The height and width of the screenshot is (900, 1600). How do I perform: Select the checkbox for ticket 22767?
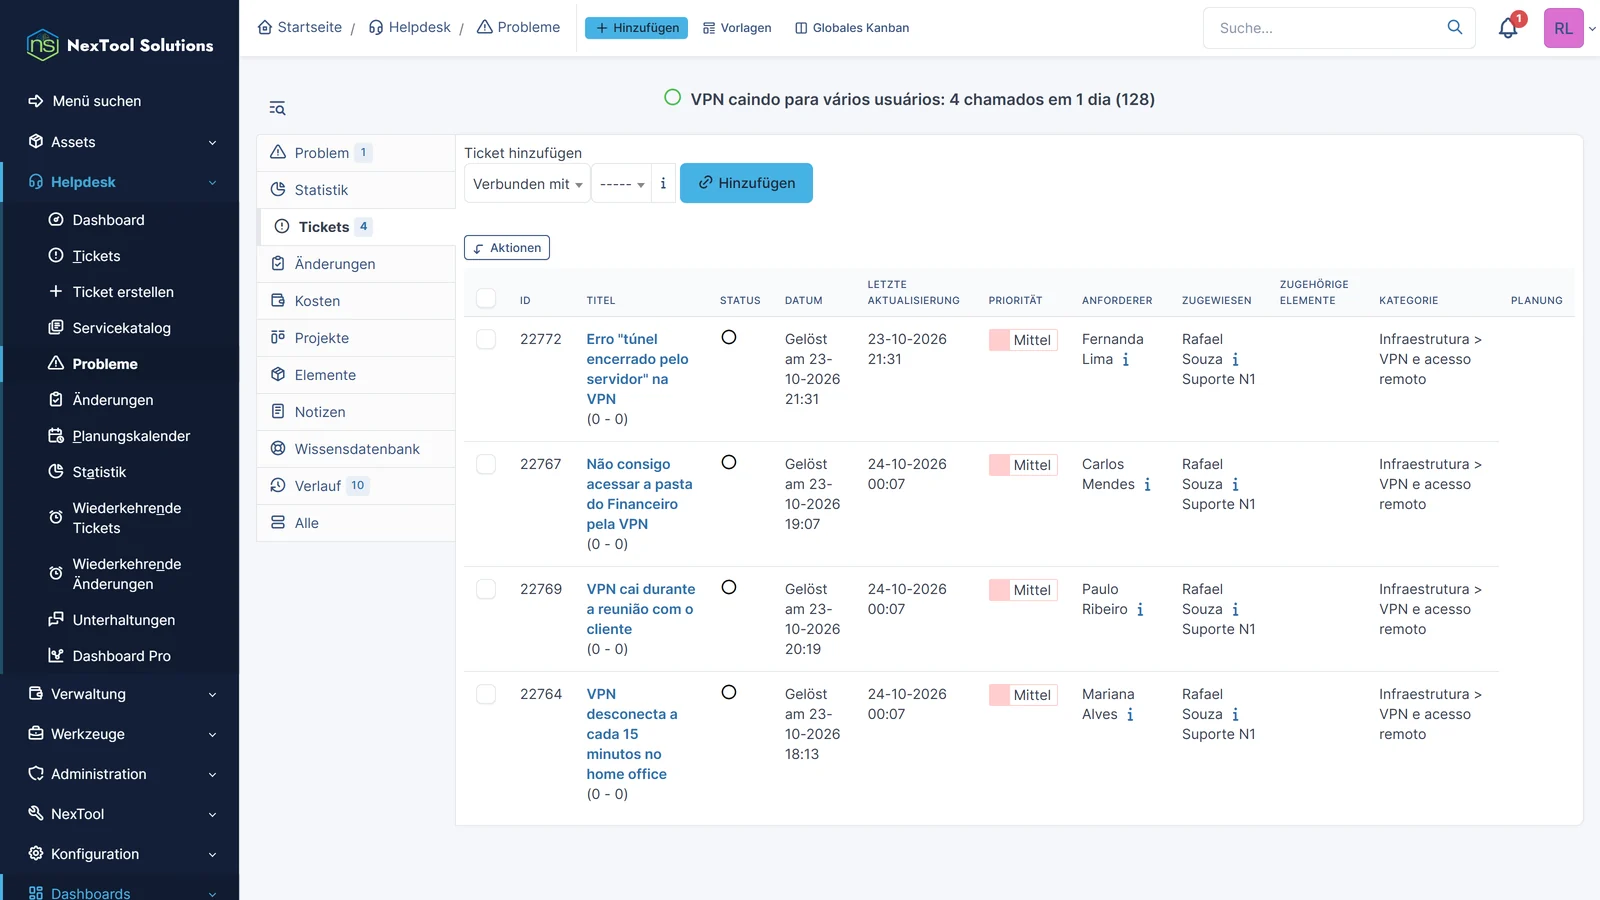486,464
